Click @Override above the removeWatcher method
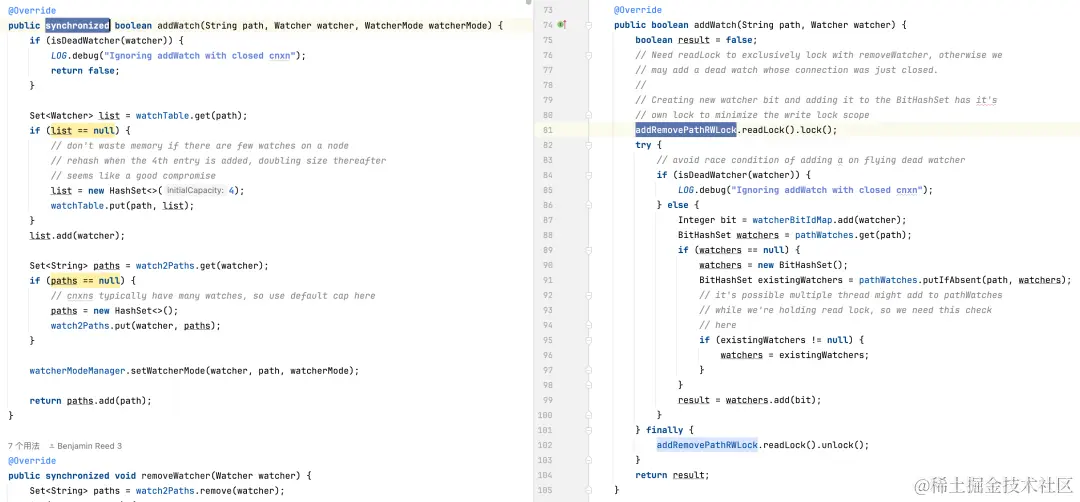Image resolution: width=1080 pixels, height=502 pixels. [32, 461]
